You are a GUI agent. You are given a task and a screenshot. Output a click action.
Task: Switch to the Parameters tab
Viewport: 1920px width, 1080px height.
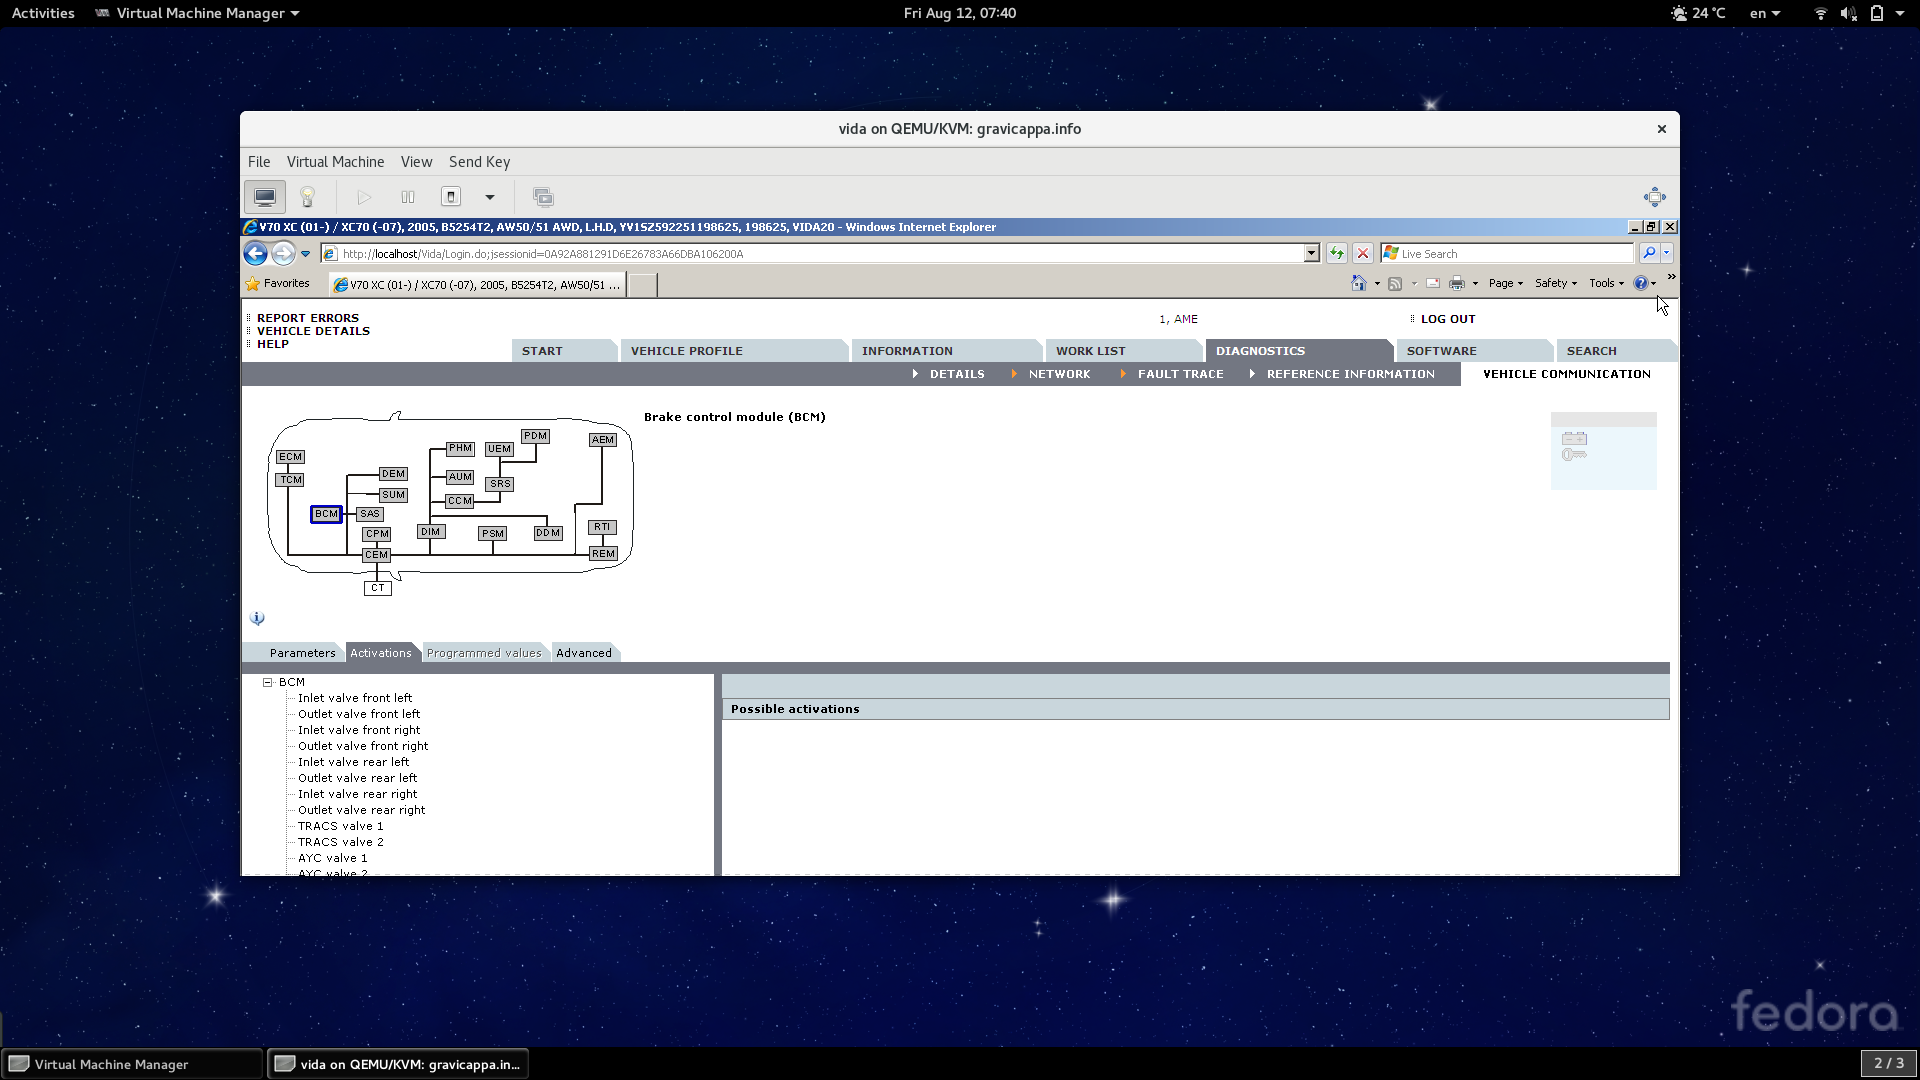(x=302, y=654)
